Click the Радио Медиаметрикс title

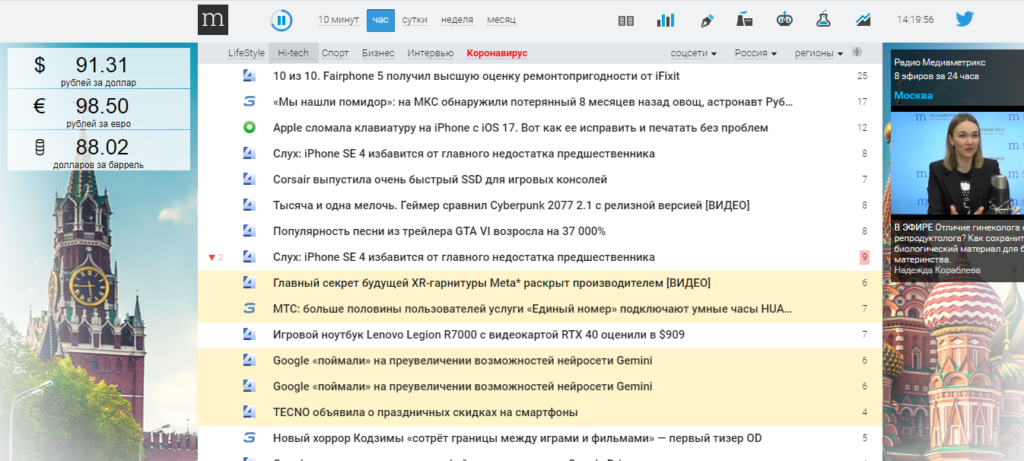point(940,63)
